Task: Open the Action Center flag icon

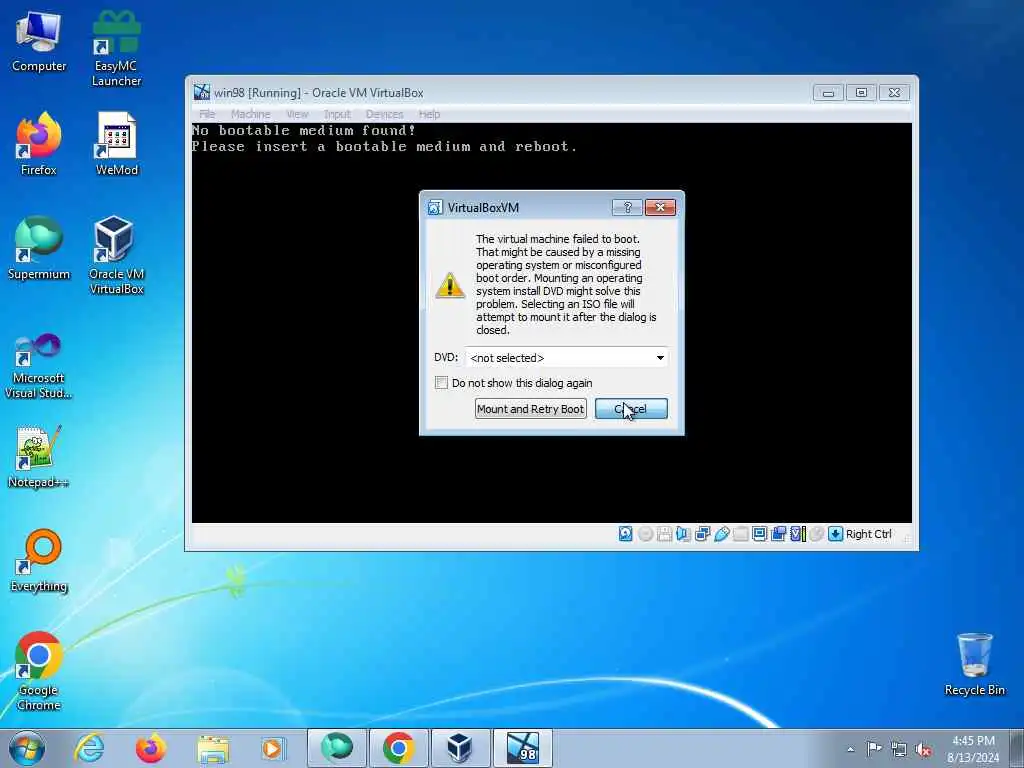Action: tap(874, 749)
